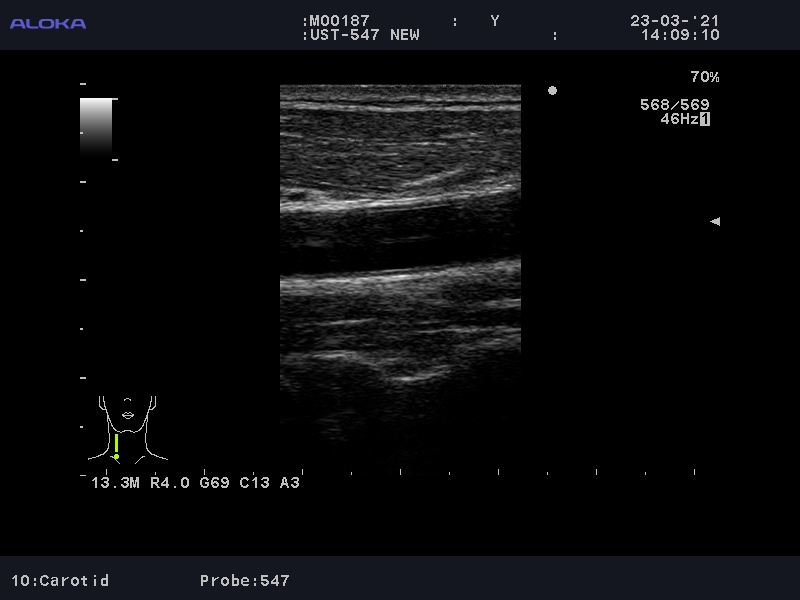The image size is (800, 600).
Task: Click the C13 contrast value
Action: [x=254, y=483]
